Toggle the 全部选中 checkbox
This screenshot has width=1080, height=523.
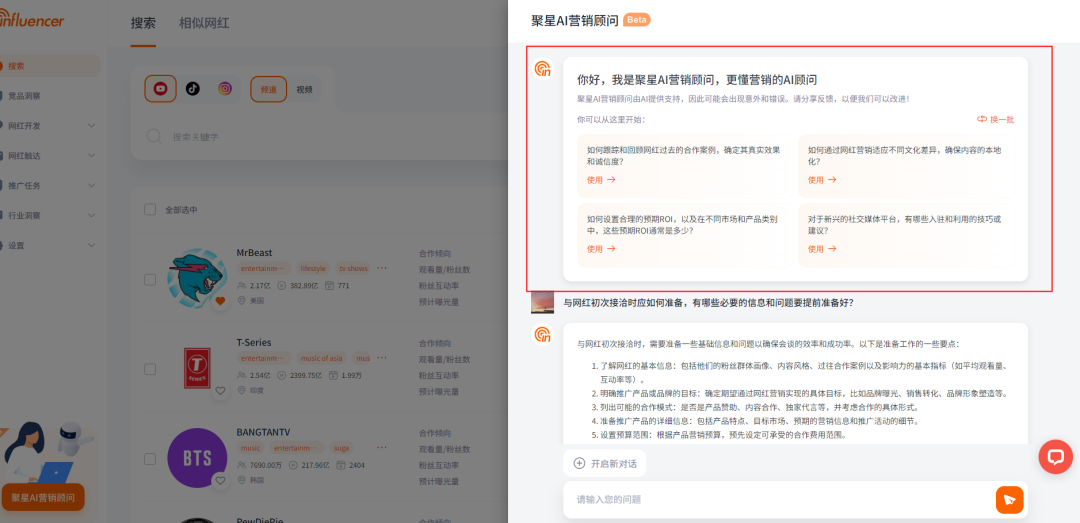[x=149, y=209]
